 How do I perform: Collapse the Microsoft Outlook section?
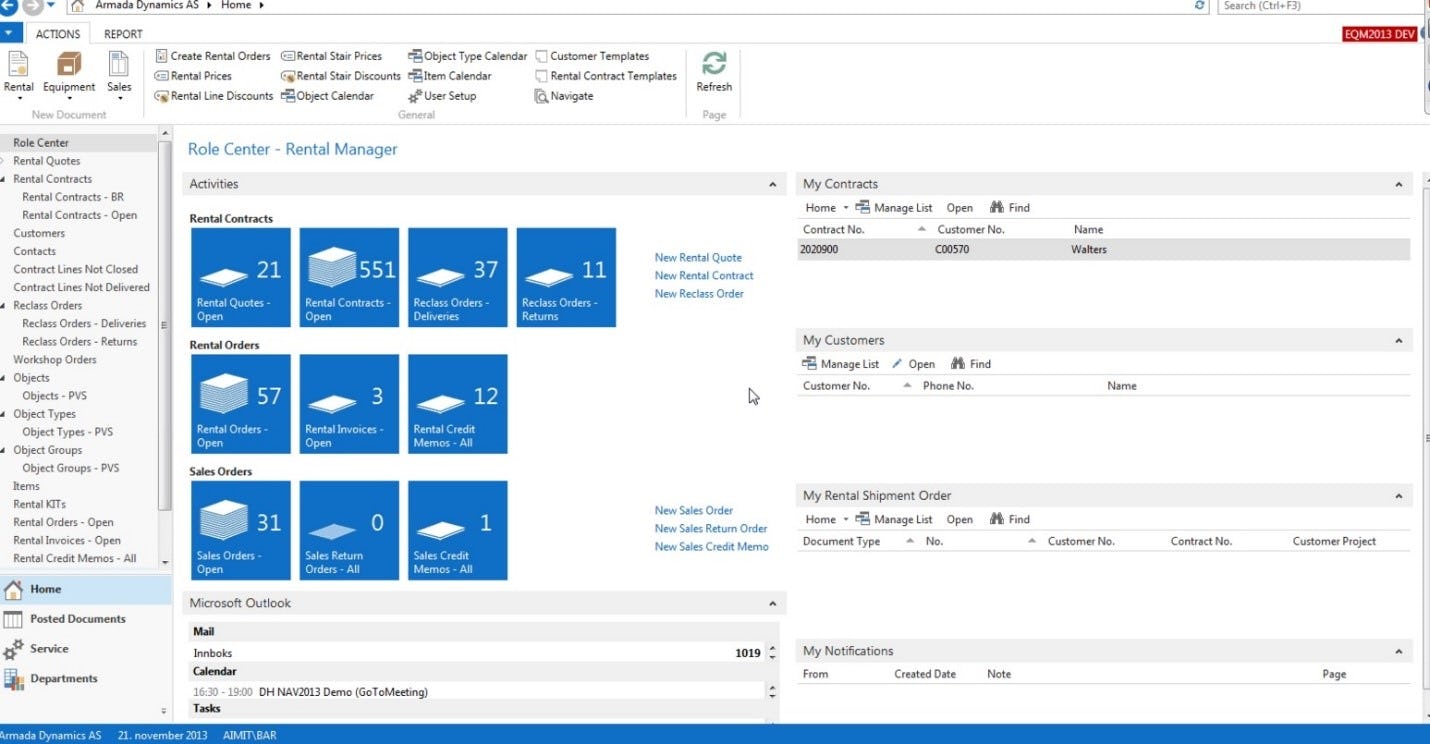click(772, 604)
